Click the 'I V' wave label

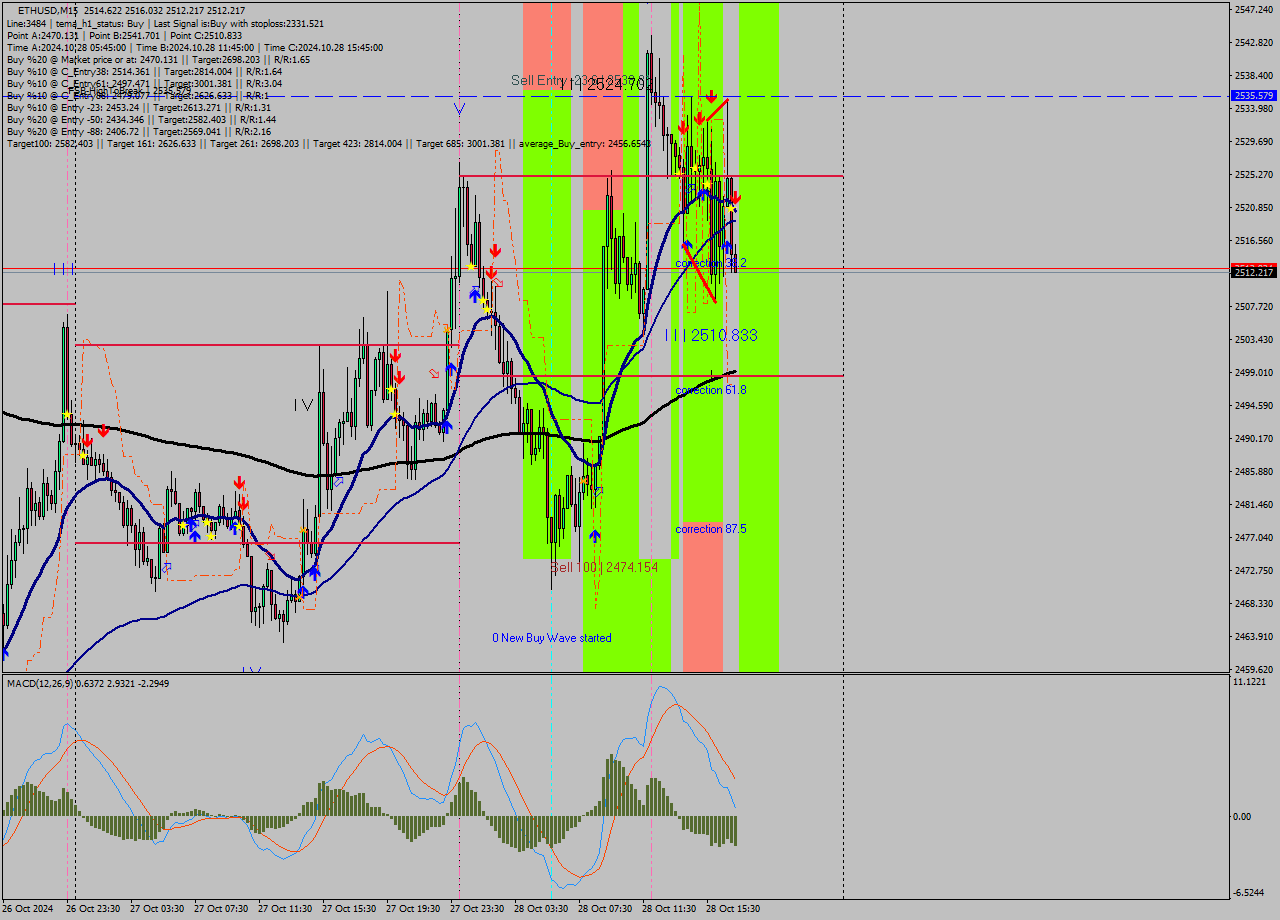coord(304,405)
